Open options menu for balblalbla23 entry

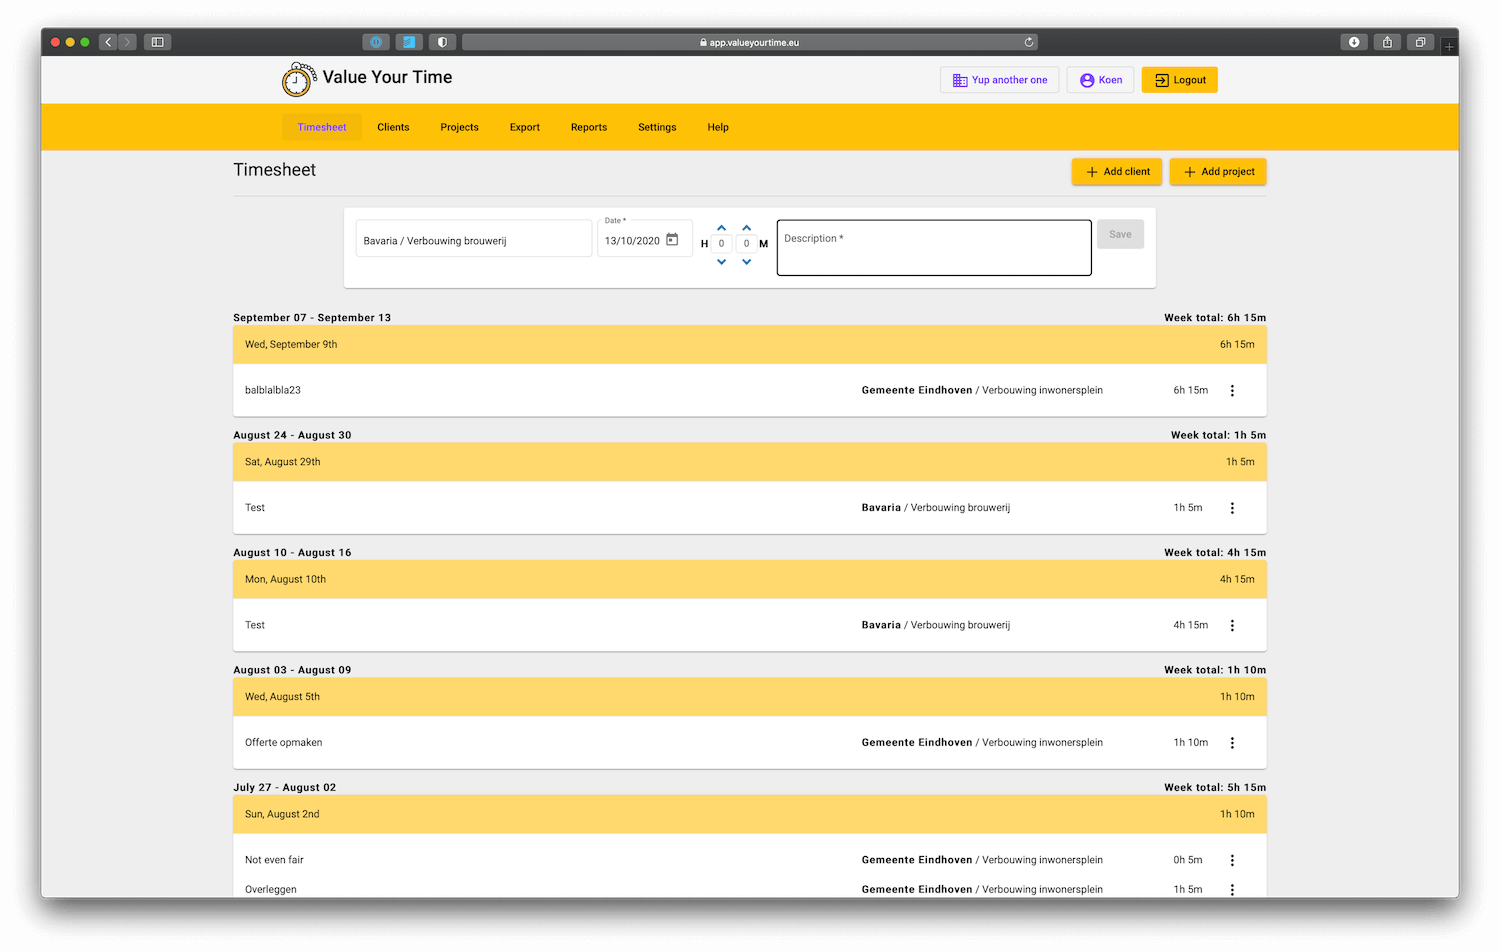[x=1232, y=391]
